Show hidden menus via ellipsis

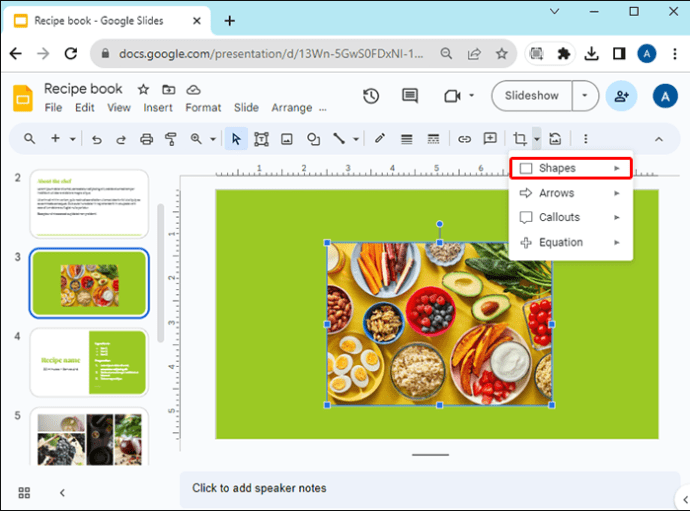tap(323, 109)
